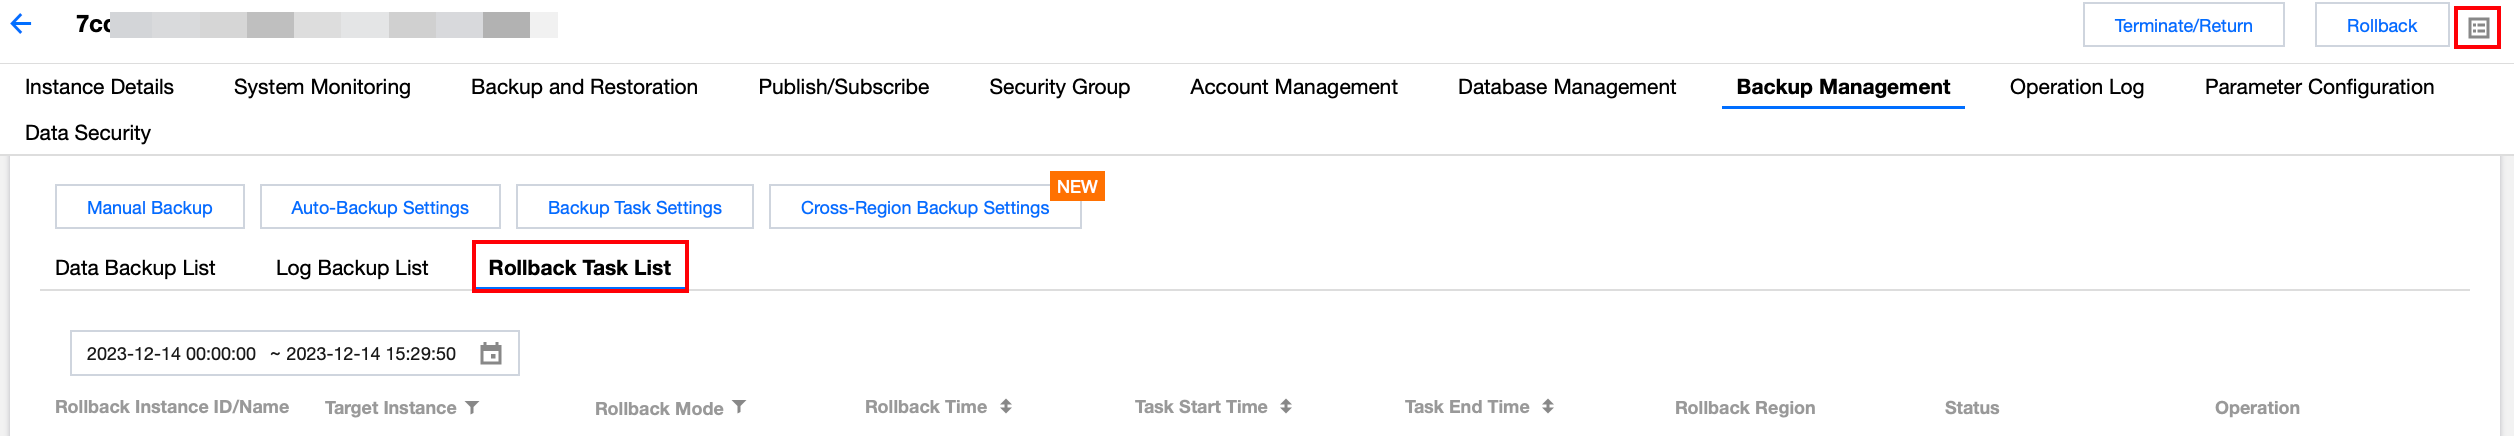Image resolution: width=2514 pixels, height=436 pixels.
Task: Open the calendar date picker icon
Action: click(491, 354)
